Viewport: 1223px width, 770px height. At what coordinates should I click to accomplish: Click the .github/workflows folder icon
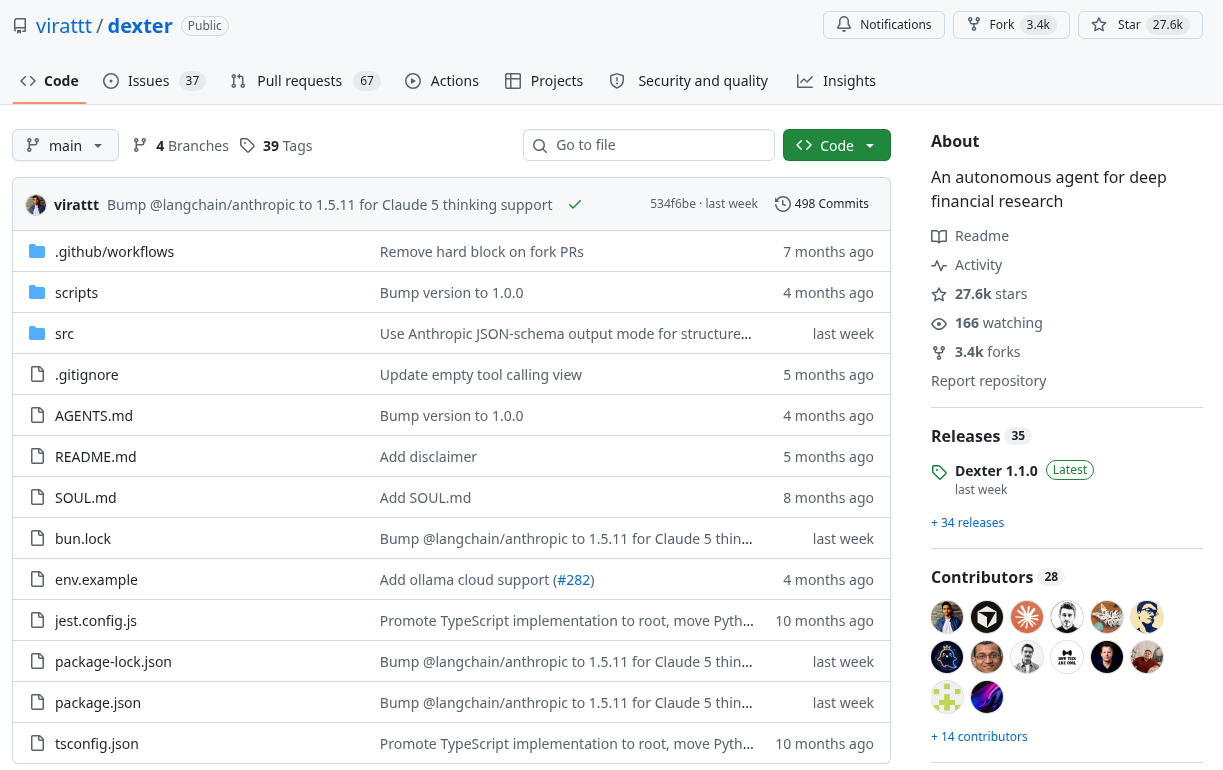pyautogui.click(x=37, y=251)
